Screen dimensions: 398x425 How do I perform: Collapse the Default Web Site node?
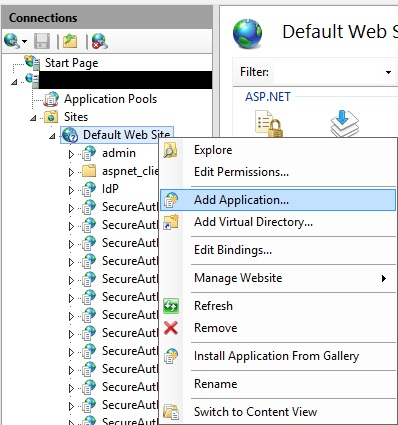(x=52, y=136)
